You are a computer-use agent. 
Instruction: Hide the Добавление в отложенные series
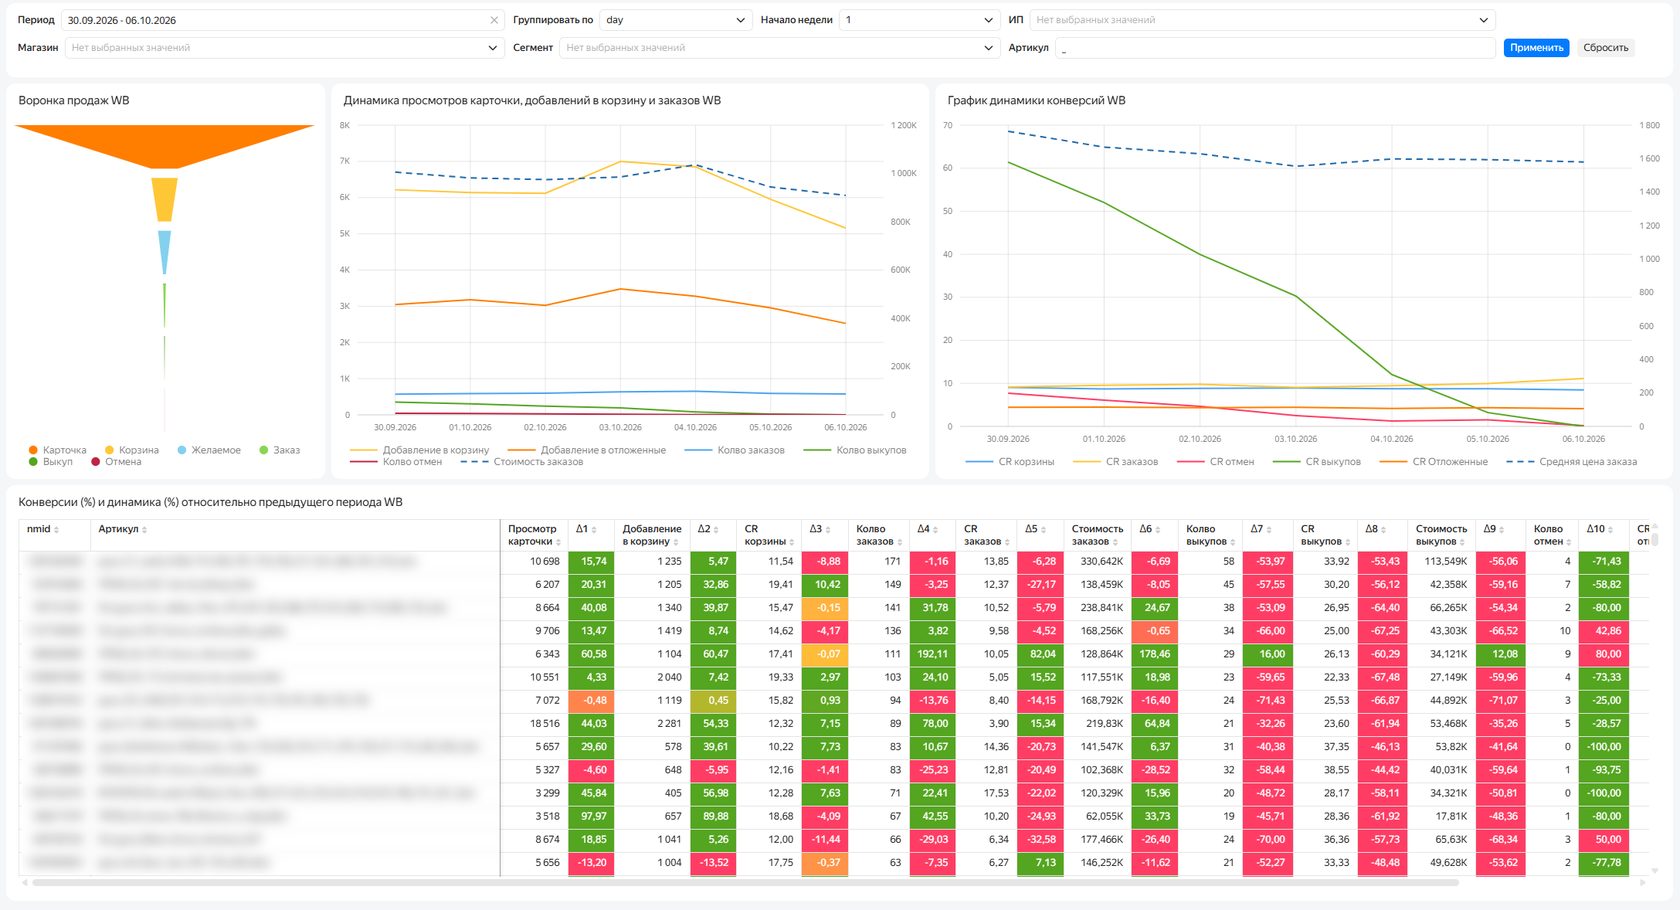(x=587, y=450)
